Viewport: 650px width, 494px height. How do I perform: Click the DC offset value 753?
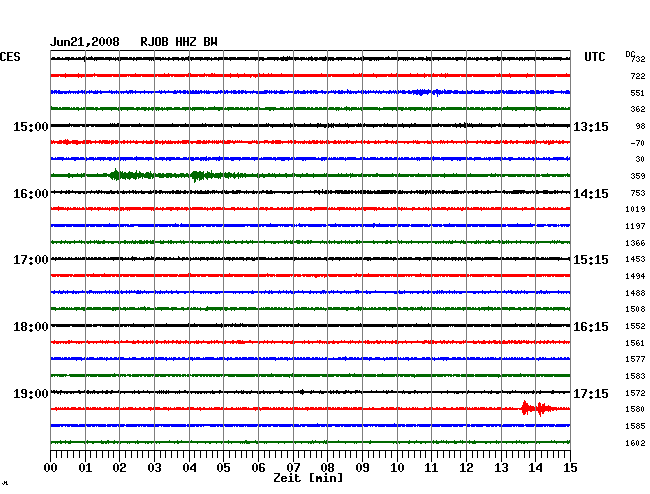point(638,193)
